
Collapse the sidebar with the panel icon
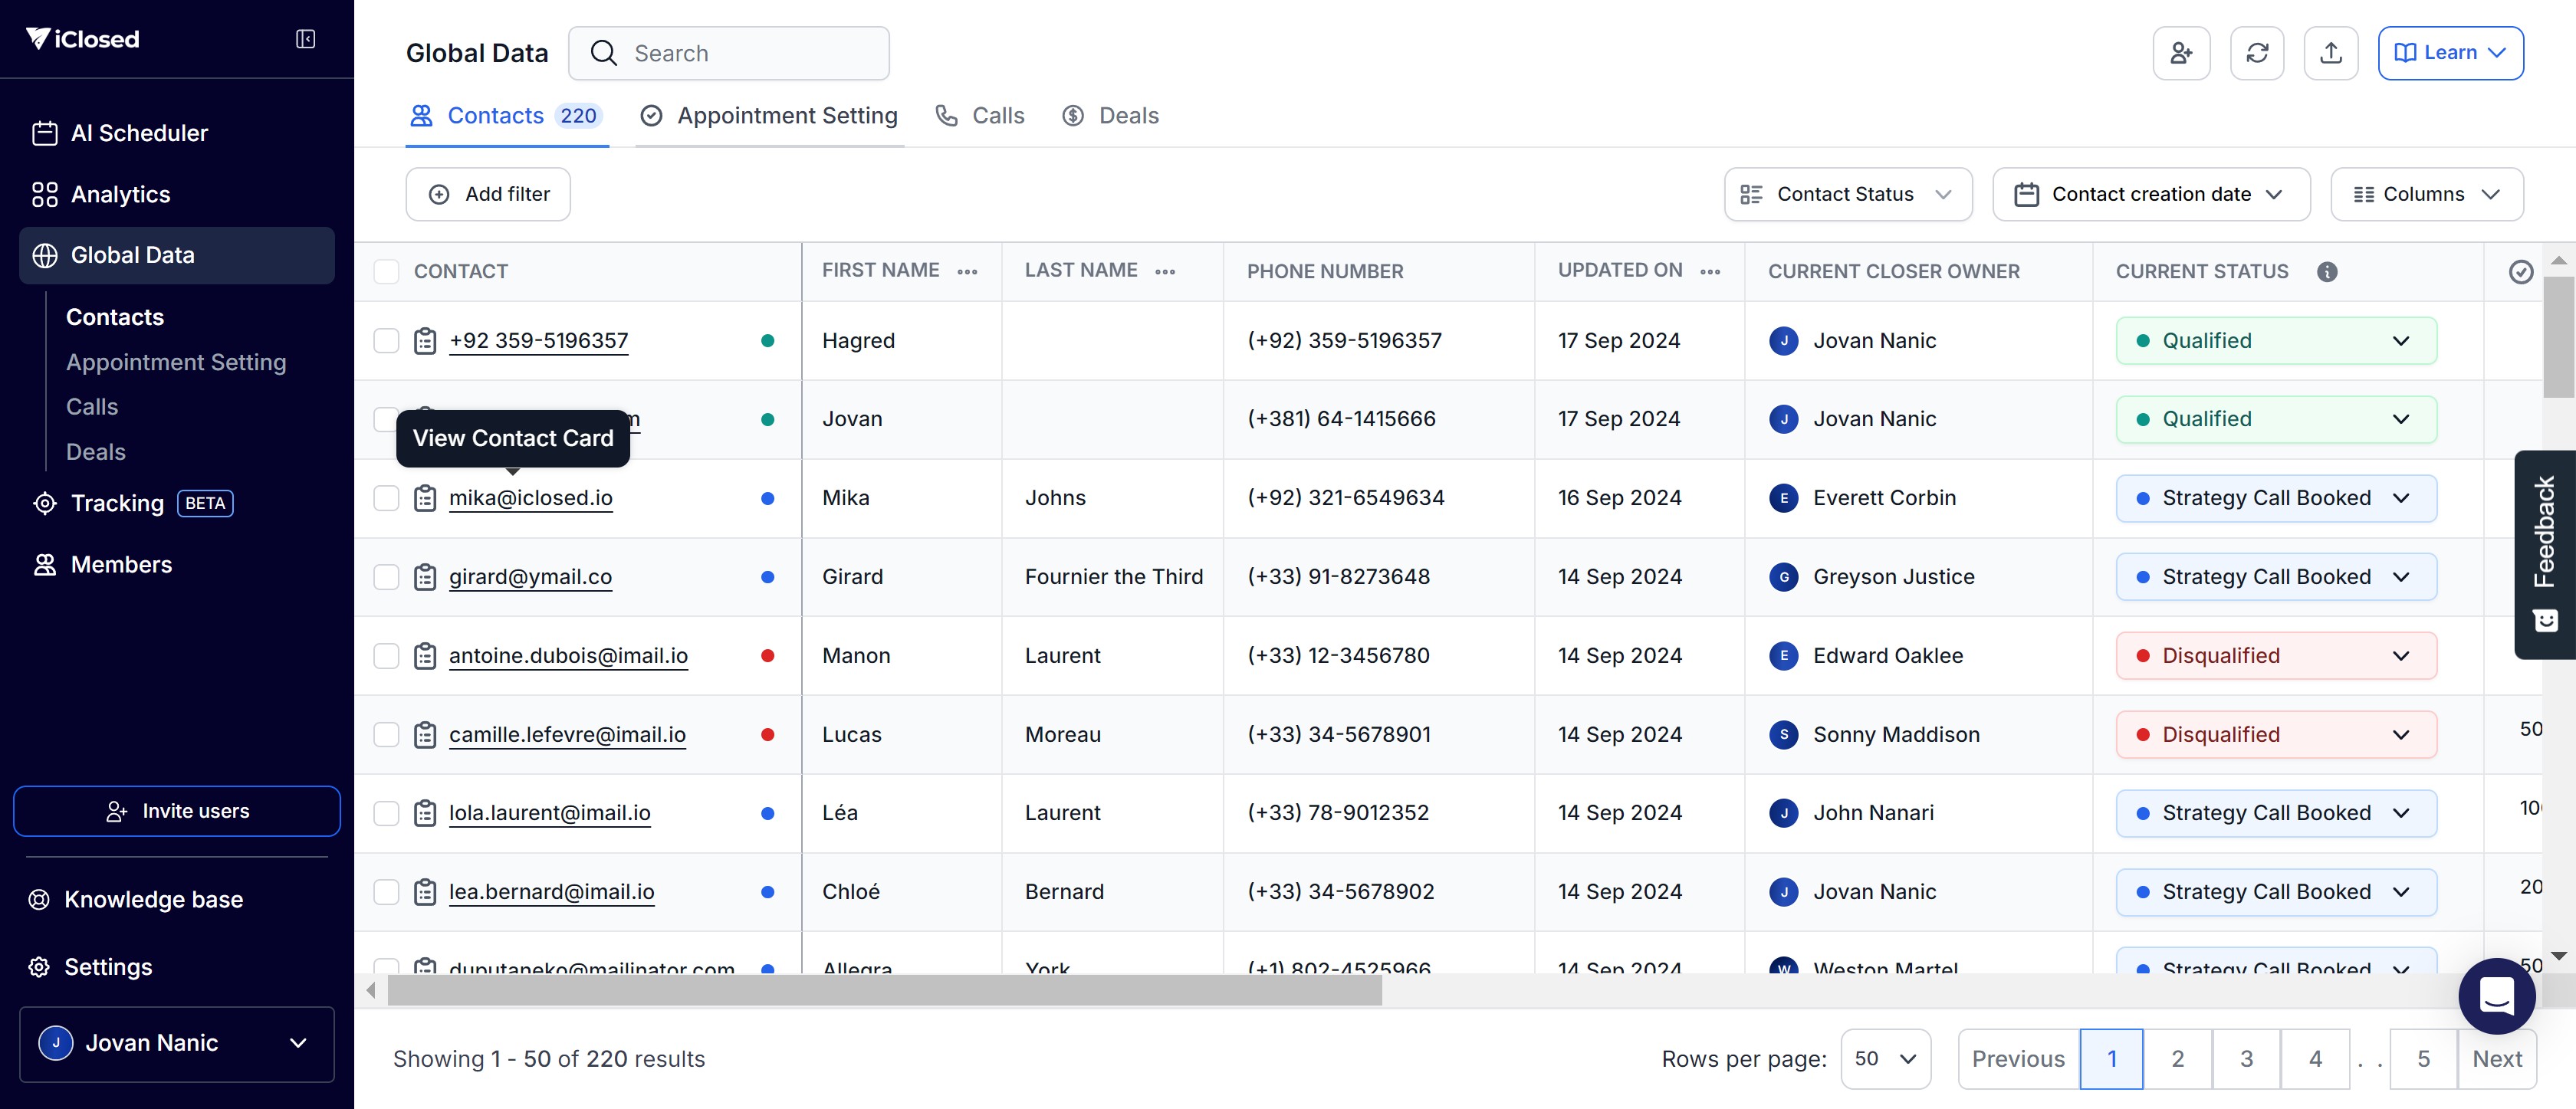pyautogui.click(x=306, y=39)
